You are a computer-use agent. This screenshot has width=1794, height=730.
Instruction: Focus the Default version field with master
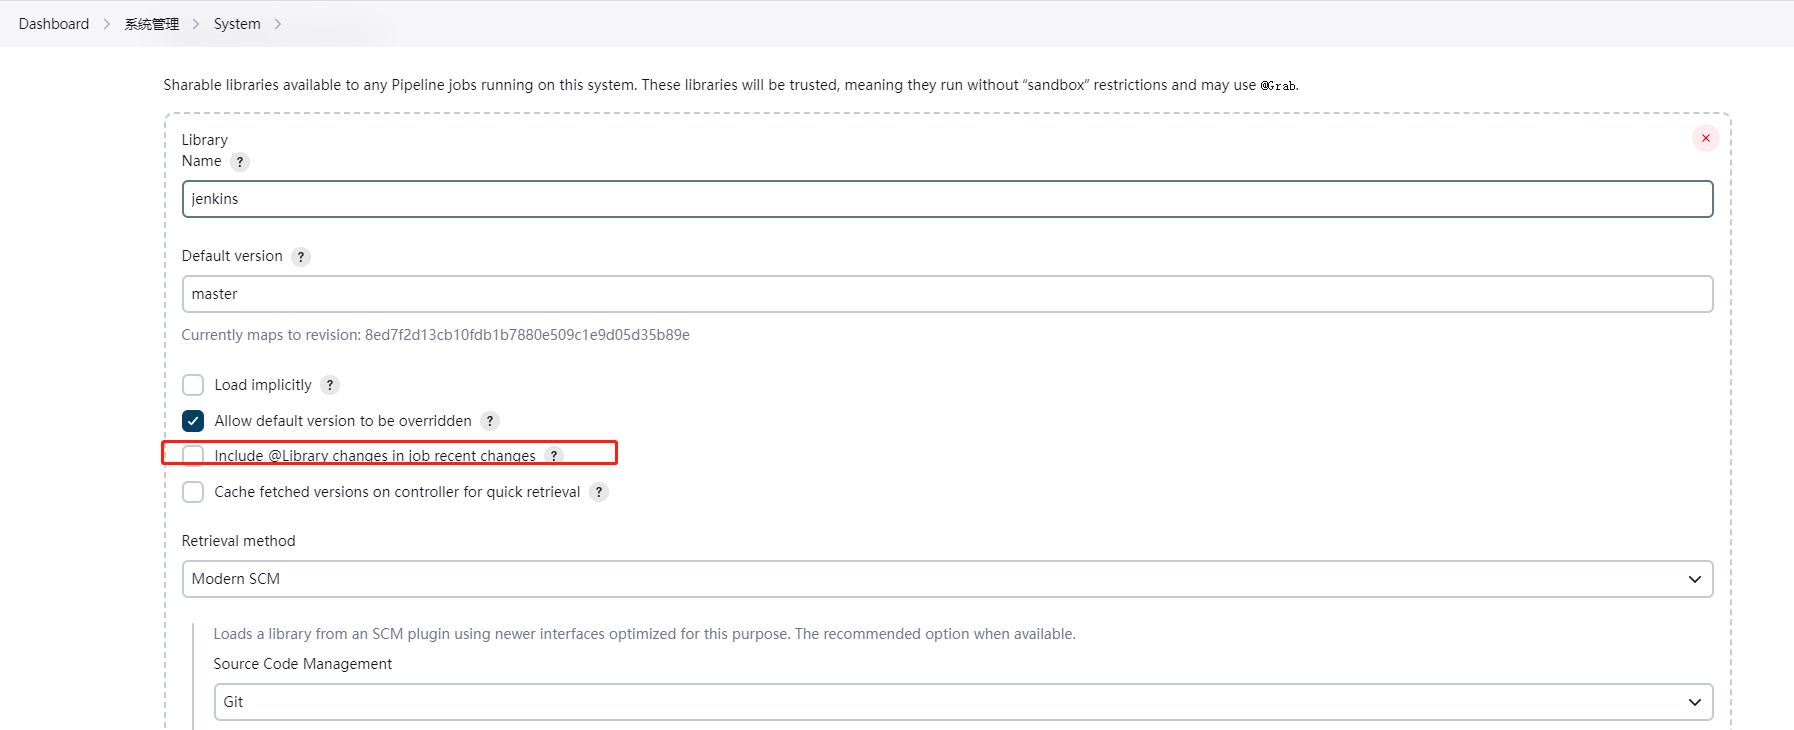(x=946, y=294)
